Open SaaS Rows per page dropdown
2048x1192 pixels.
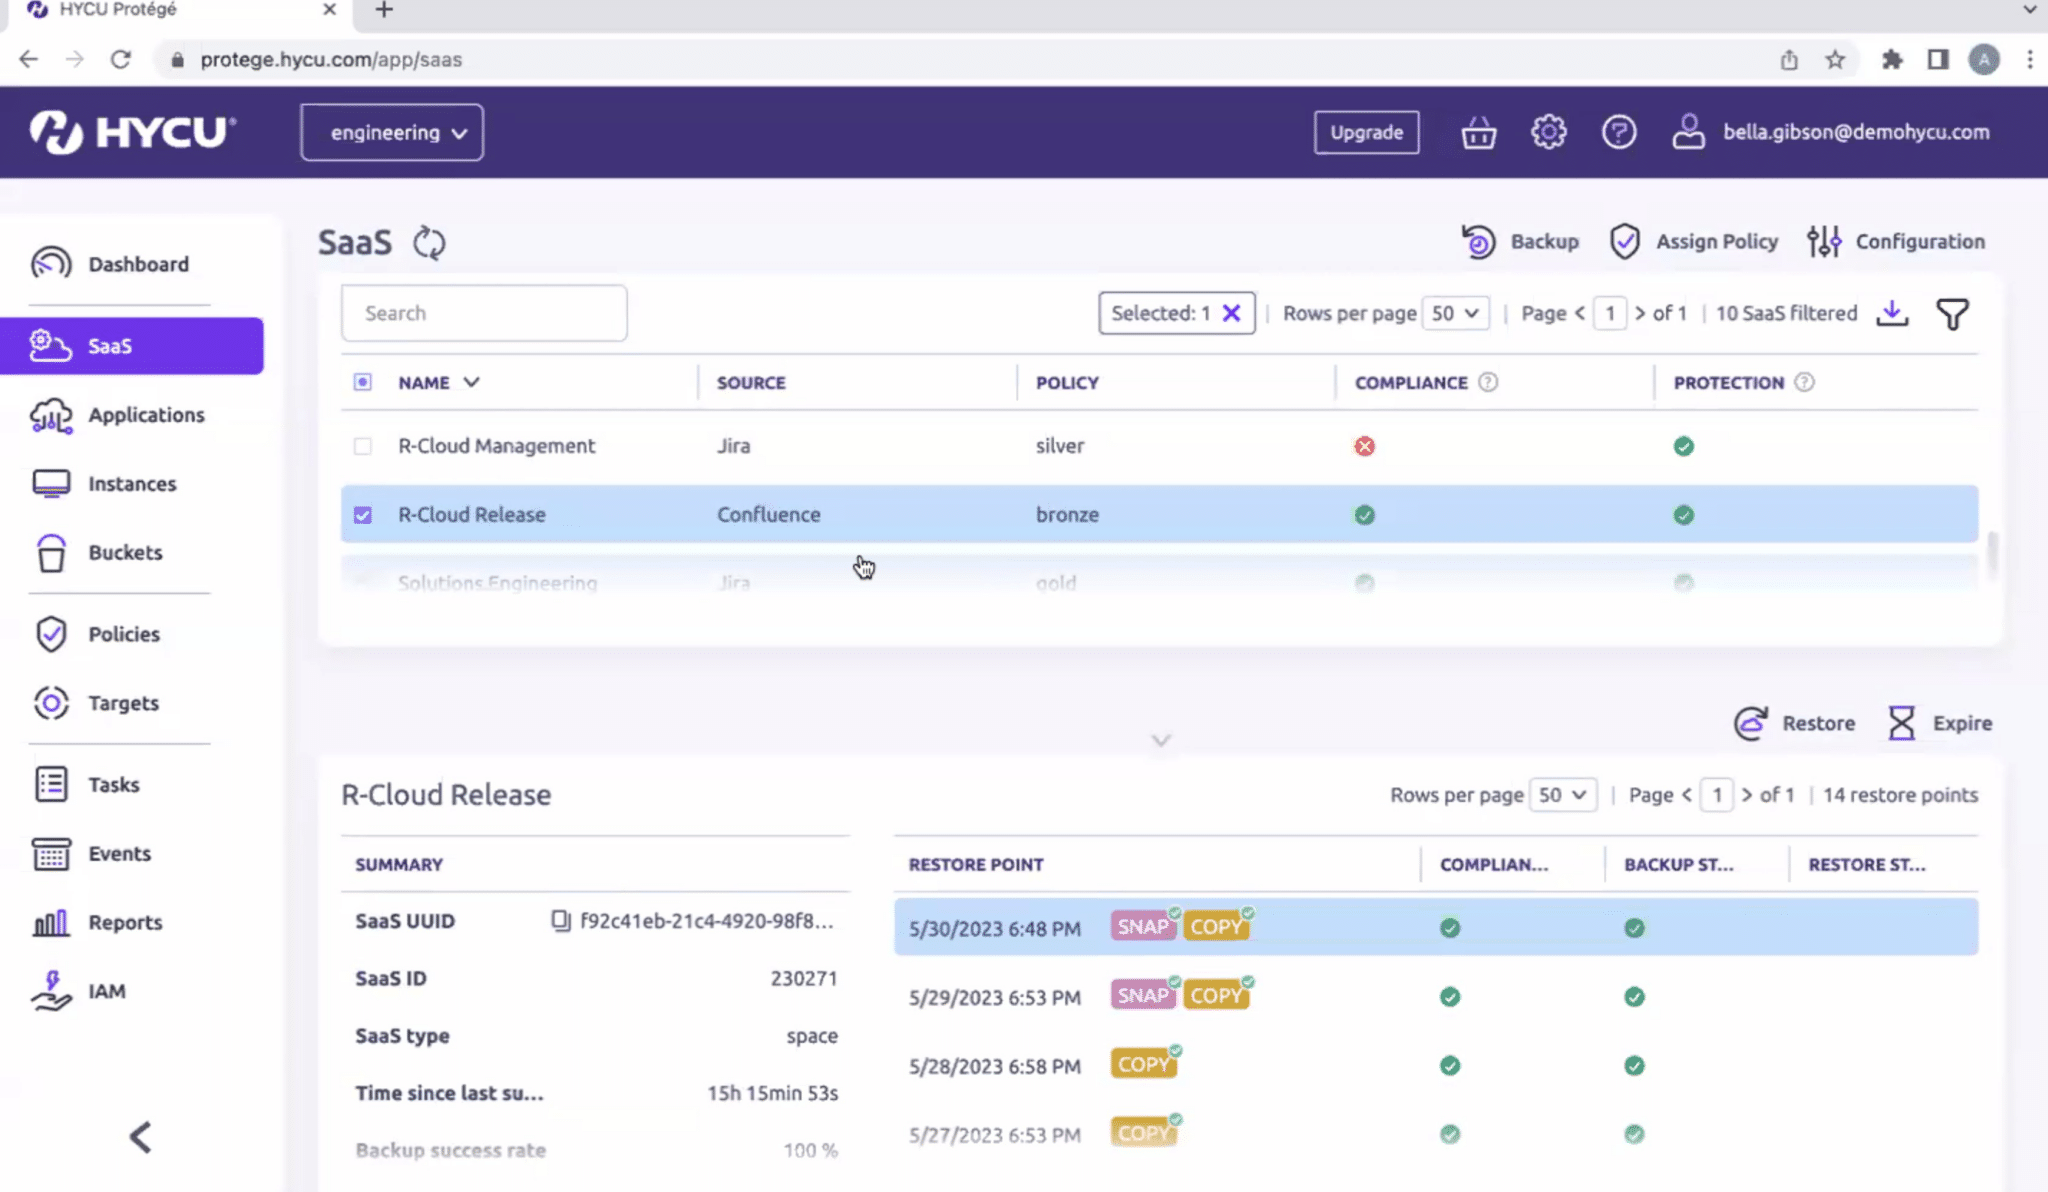[x=1455, y=313]
